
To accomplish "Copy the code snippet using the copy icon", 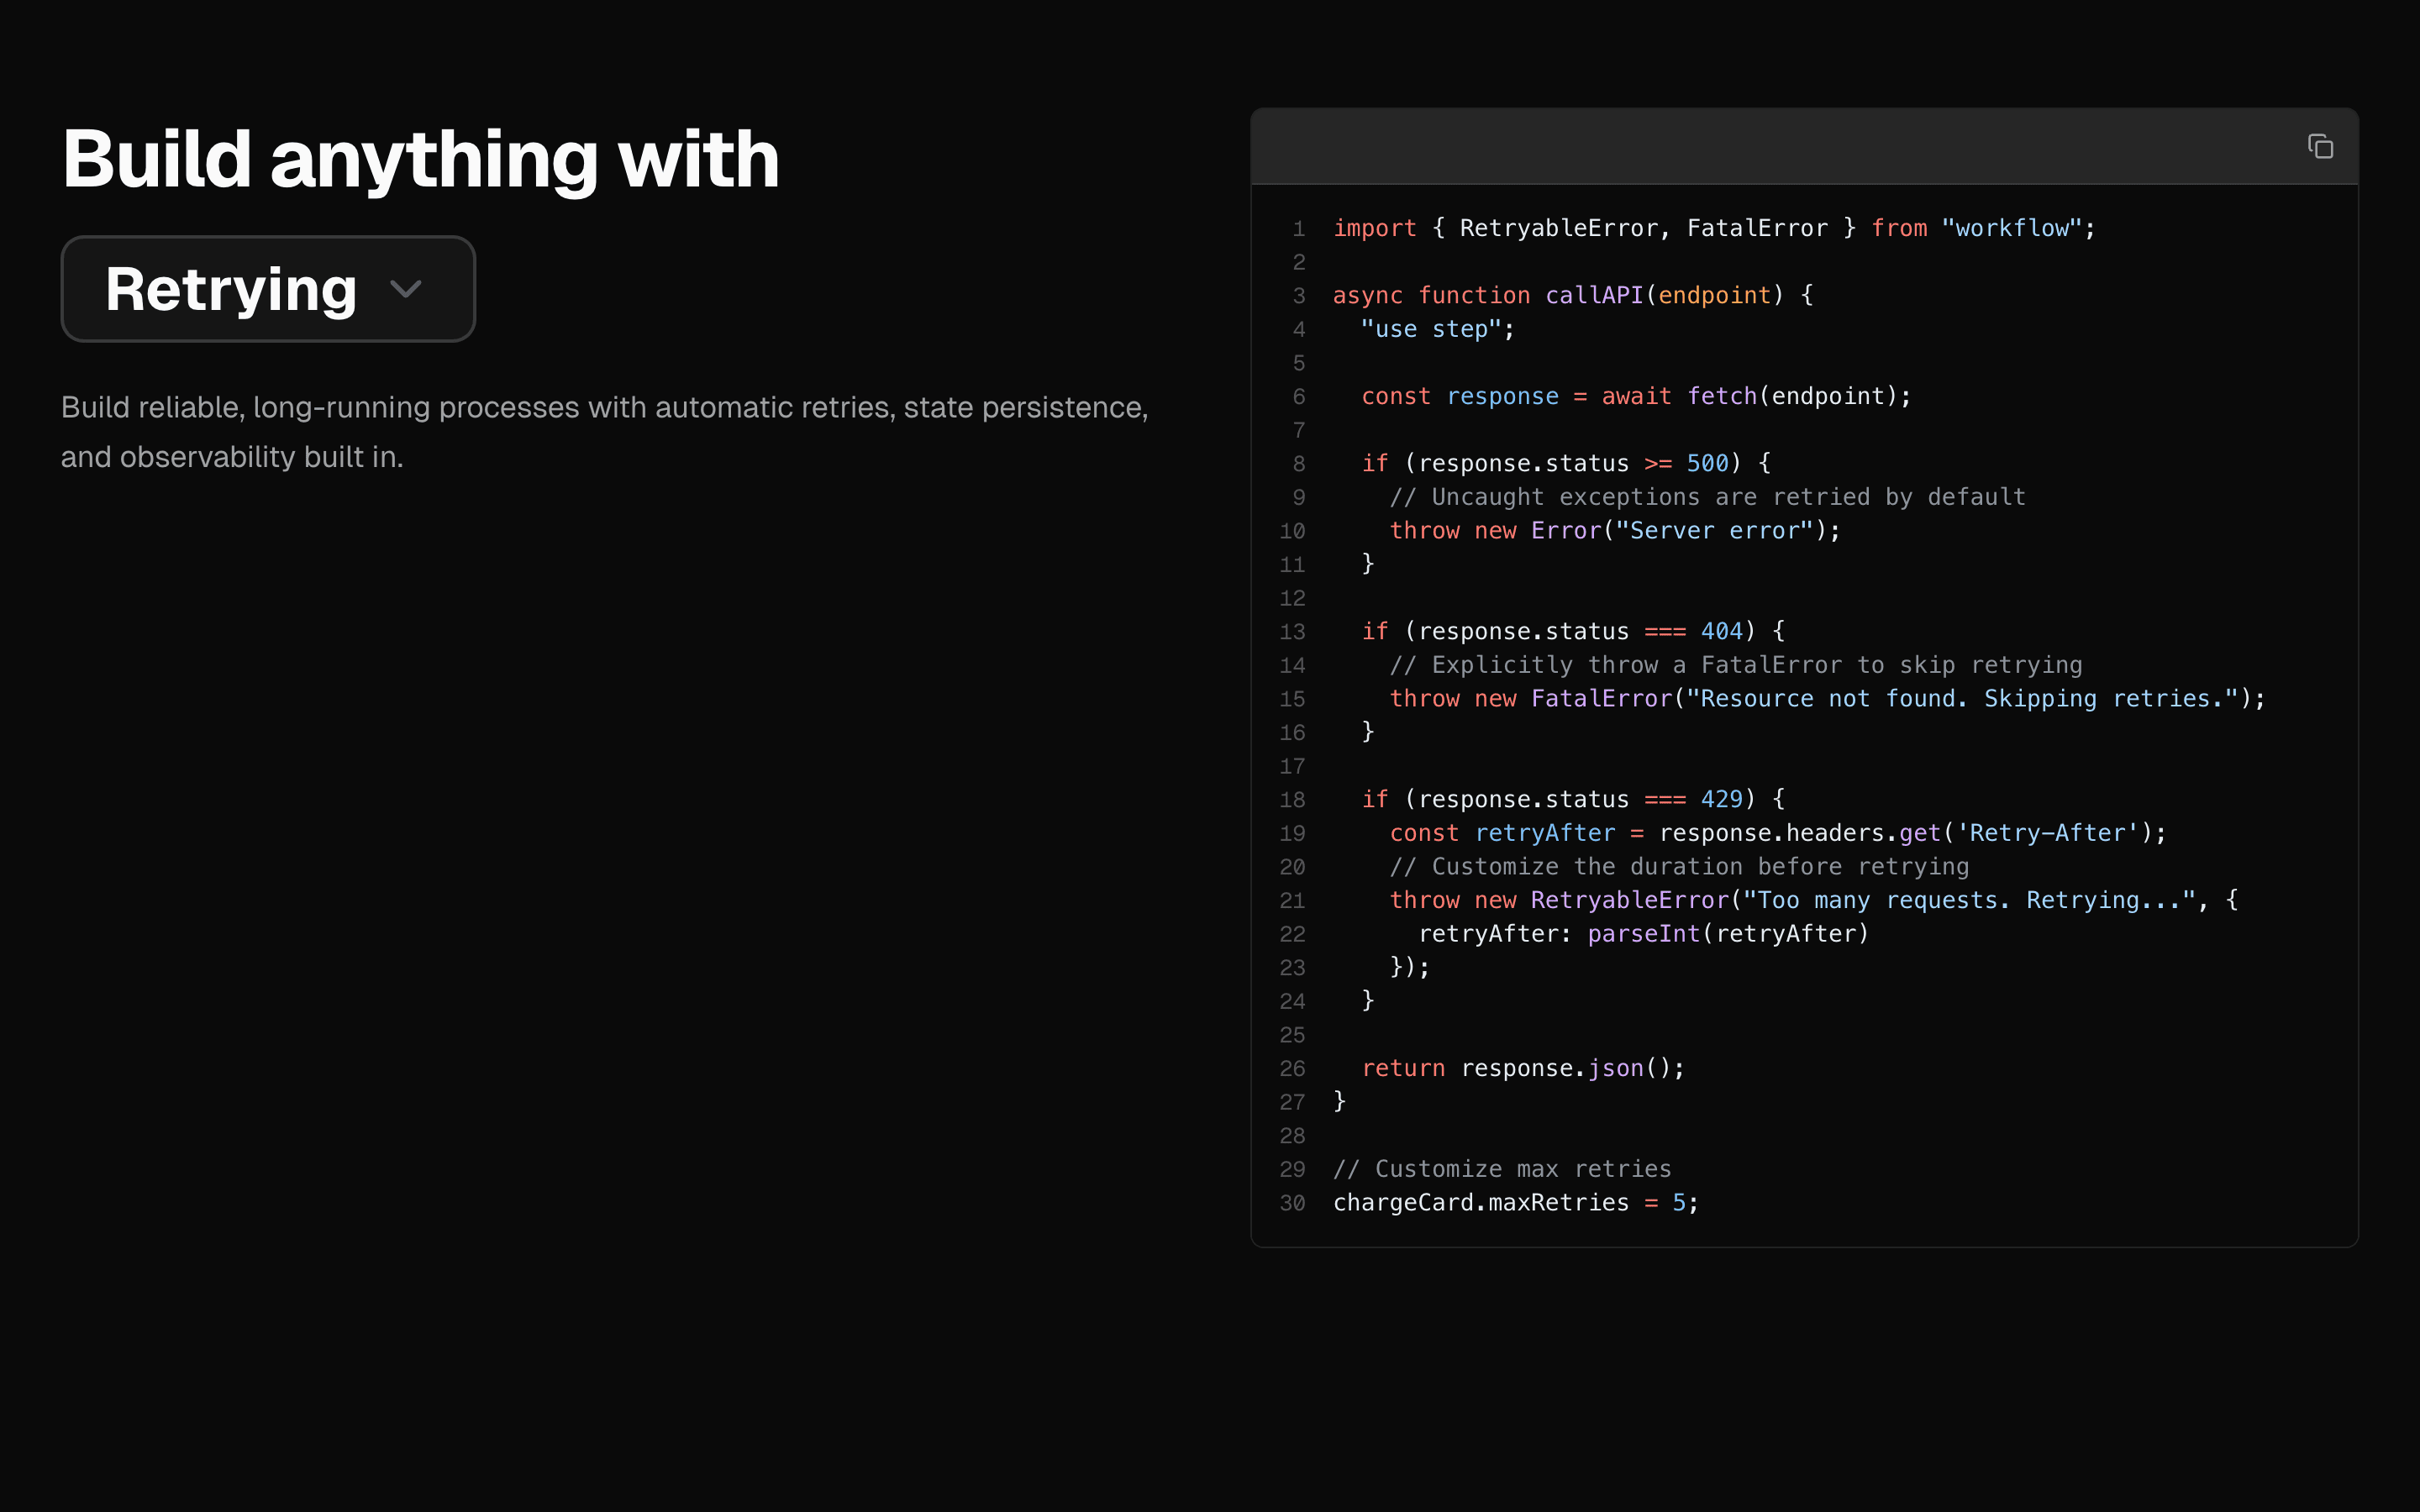I will coord(2322,146).
